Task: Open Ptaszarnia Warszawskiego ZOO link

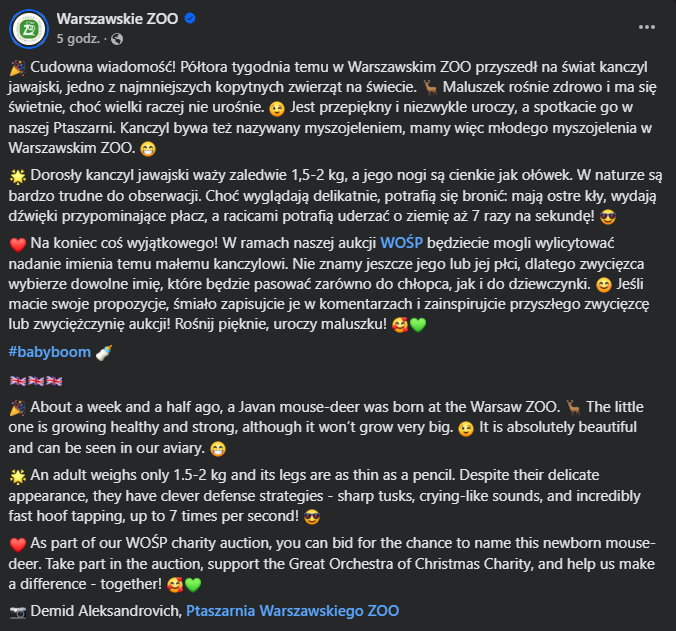Action: click(x=299, y=610)
